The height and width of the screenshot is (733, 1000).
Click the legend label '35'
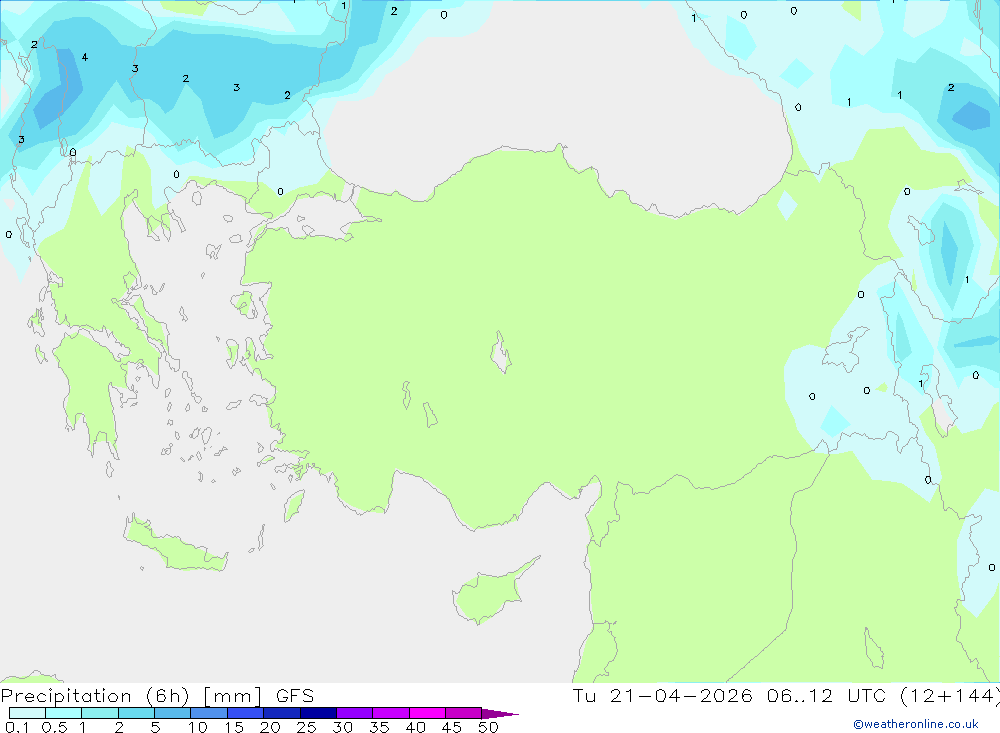coord(379,727)
